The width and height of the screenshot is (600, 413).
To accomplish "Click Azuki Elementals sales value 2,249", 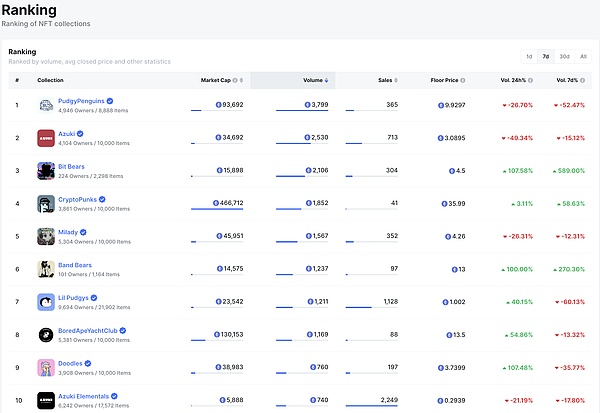I will tap(389, 400).
